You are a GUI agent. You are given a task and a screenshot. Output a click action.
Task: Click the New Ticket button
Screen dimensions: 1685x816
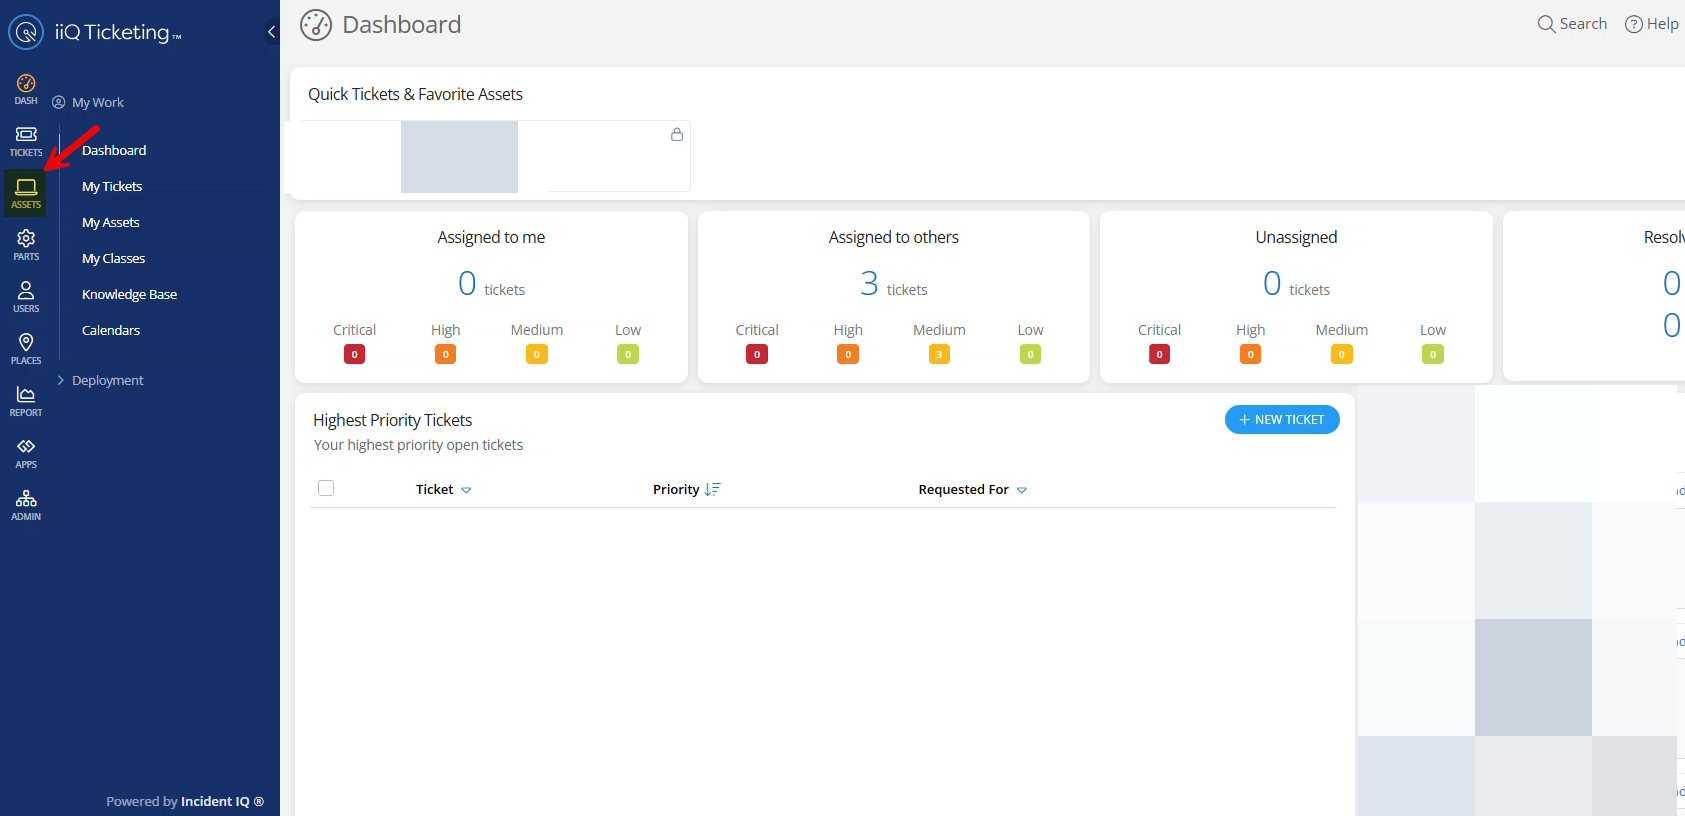1281,420
